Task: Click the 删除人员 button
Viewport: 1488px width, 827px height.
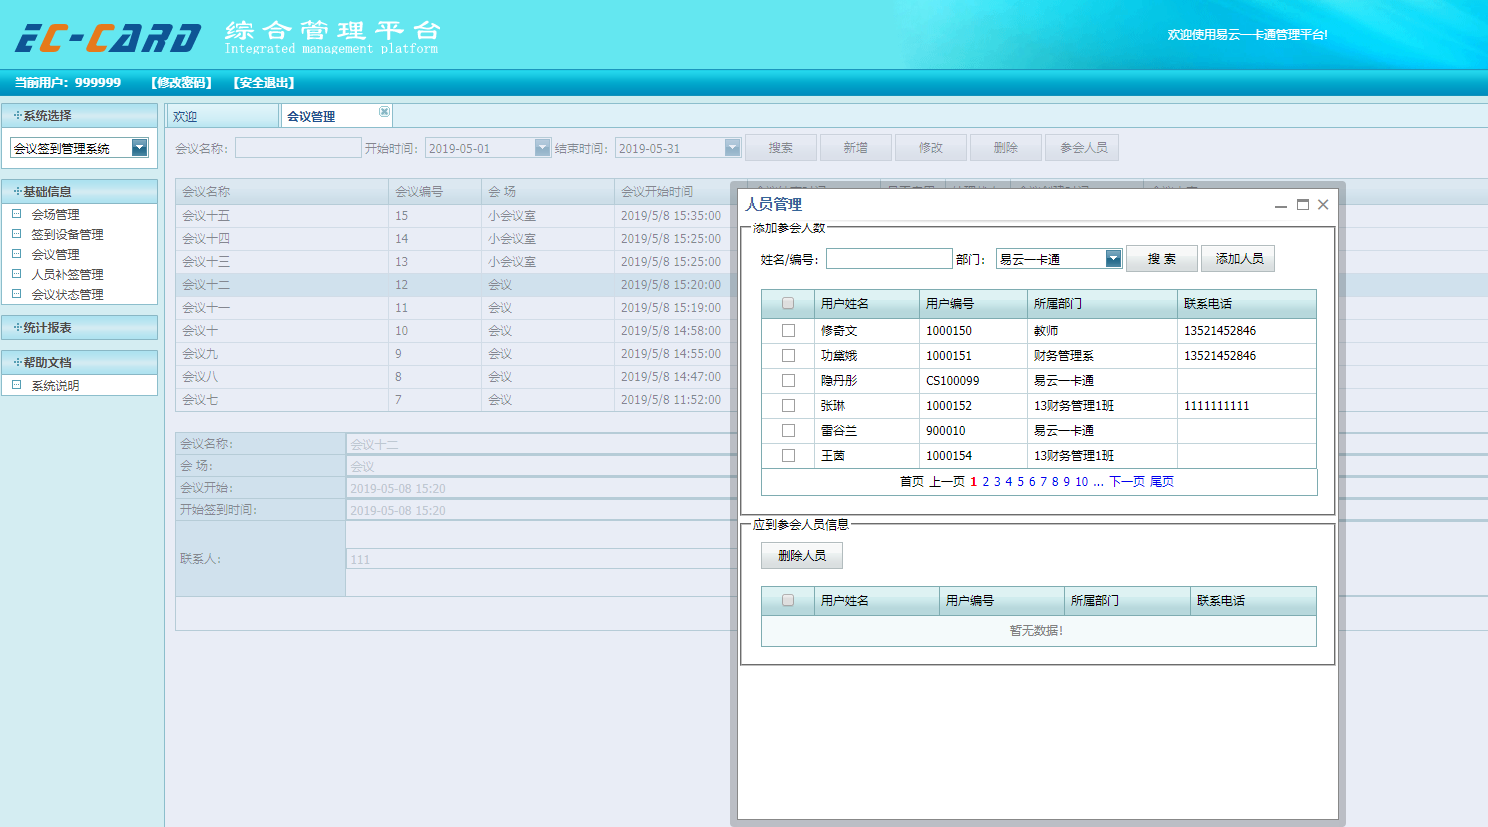Action: click(x=802, y=555)
